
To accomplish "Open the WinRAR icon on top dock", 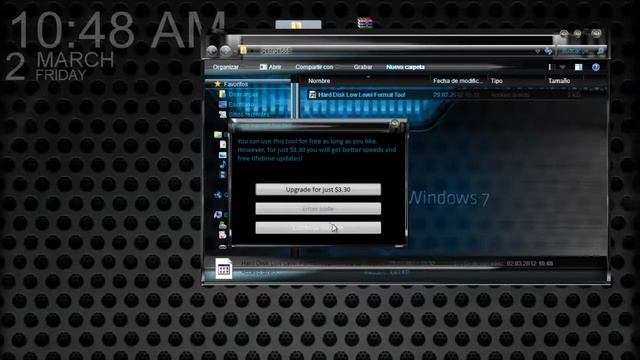I will 365,23.
